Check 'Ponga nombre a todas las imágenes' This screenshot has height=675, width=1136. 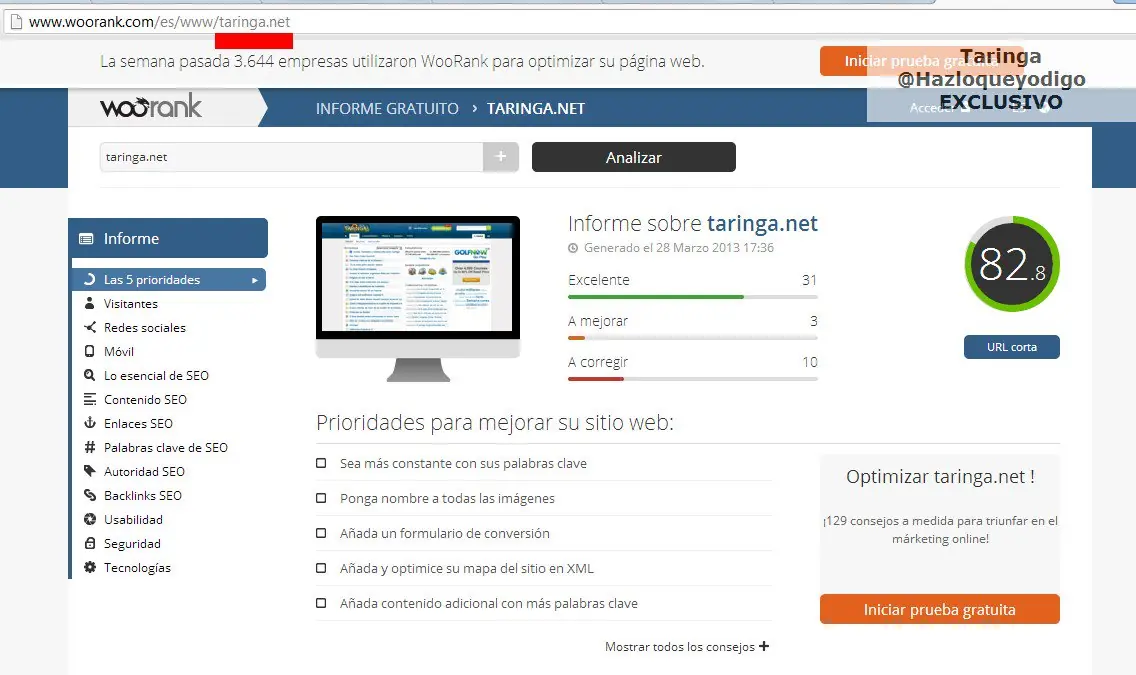coord(321,498)
